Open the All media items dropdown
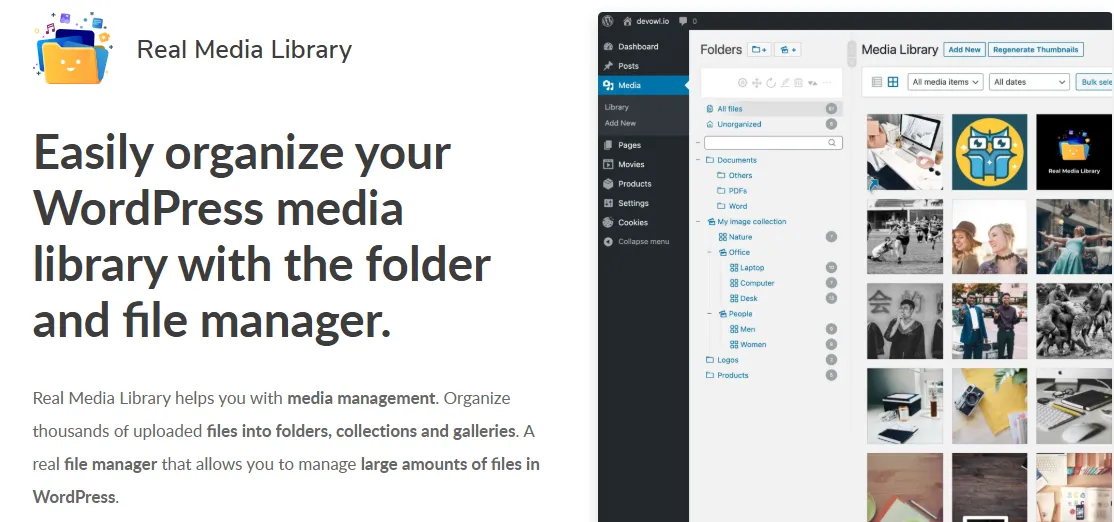 click(x=946, y=82)
